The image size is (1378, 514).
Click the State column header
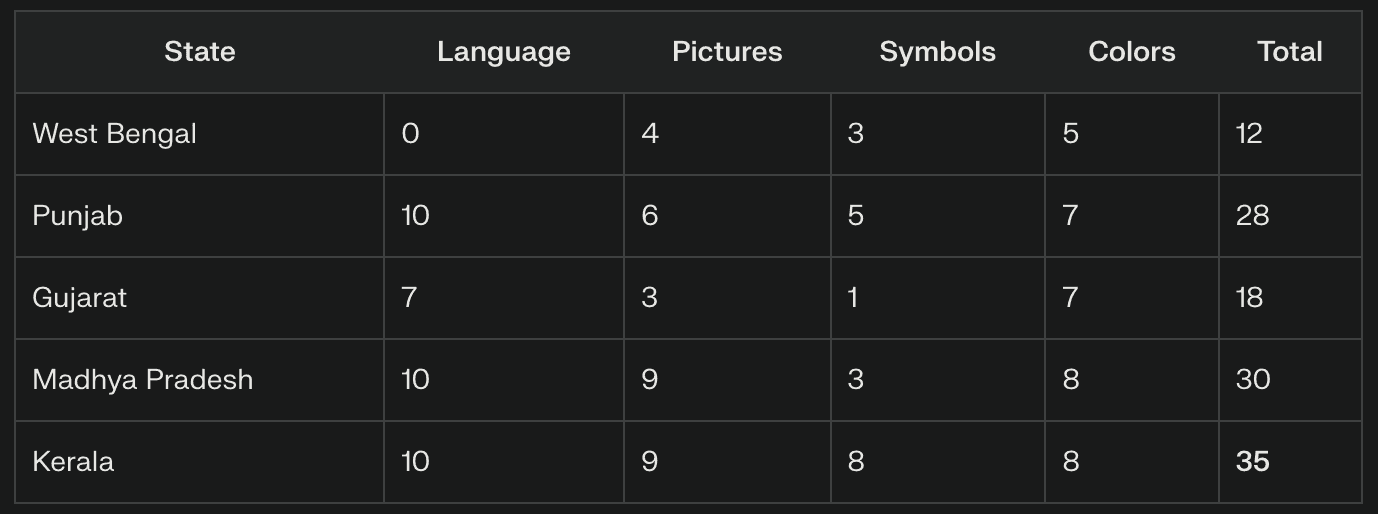pyautogui.click(x=199, y=52)
